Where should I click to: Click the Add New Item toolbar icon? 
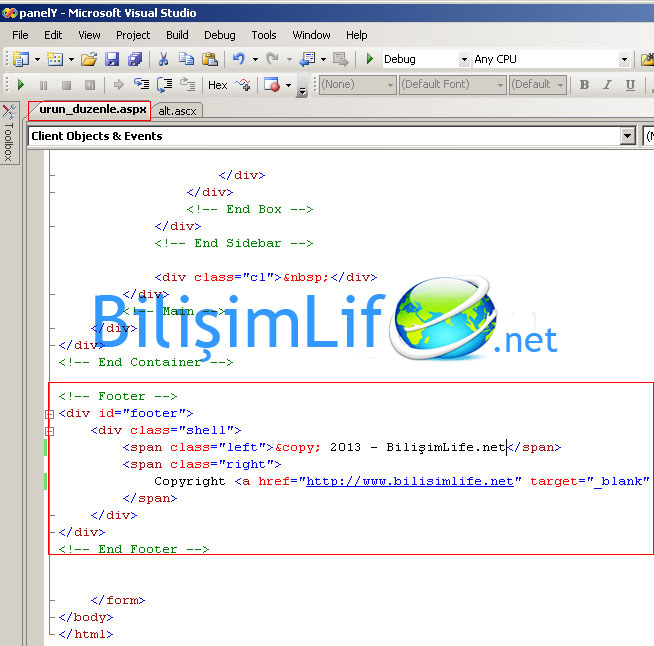click(x=54, y=59)
